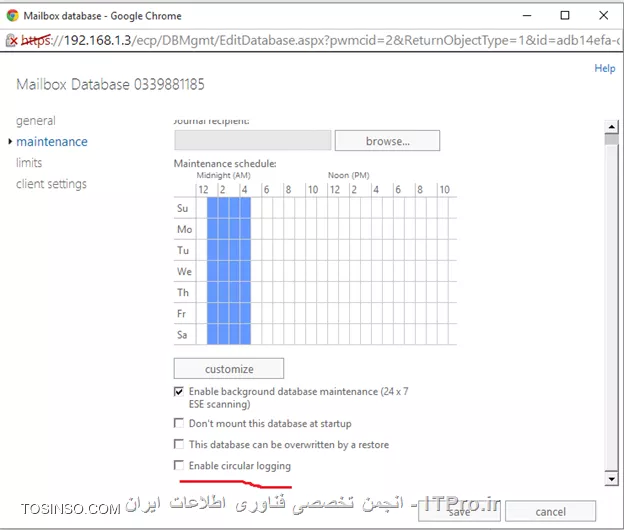This screenshot has height=530, width=624.
Task: Click the Mailbox Database 0339881185 title
Action: pos(110,84)
